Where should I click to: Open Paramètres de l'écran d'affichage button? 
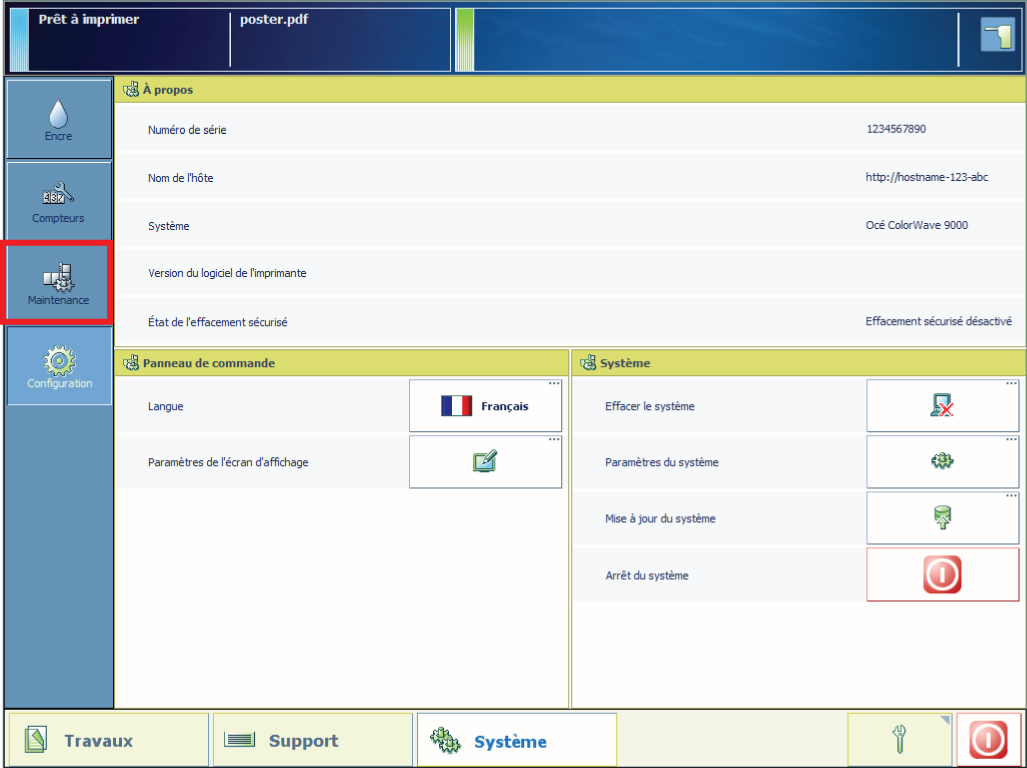pos(485,462)
